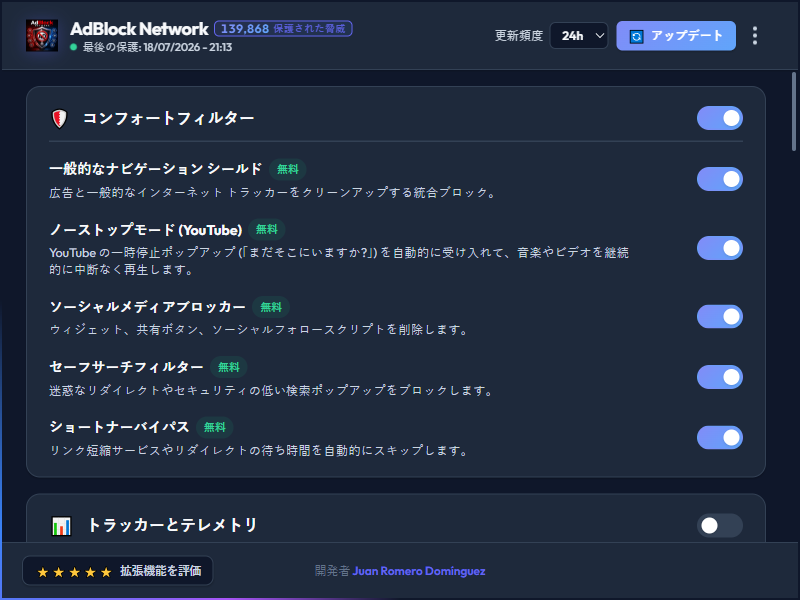This screenshot has height=600, width=800.
Task: Click 無料 badge next to ソーシャルメディアブロッカー
Action: point(271,307)
